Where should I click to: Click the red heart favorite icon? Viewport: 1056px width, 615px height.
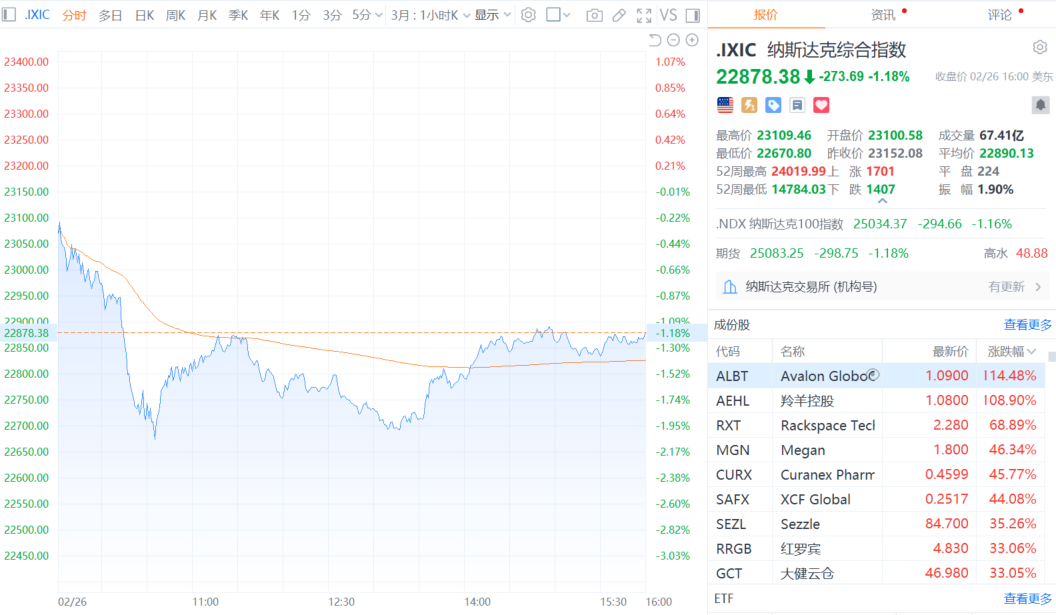821,105
